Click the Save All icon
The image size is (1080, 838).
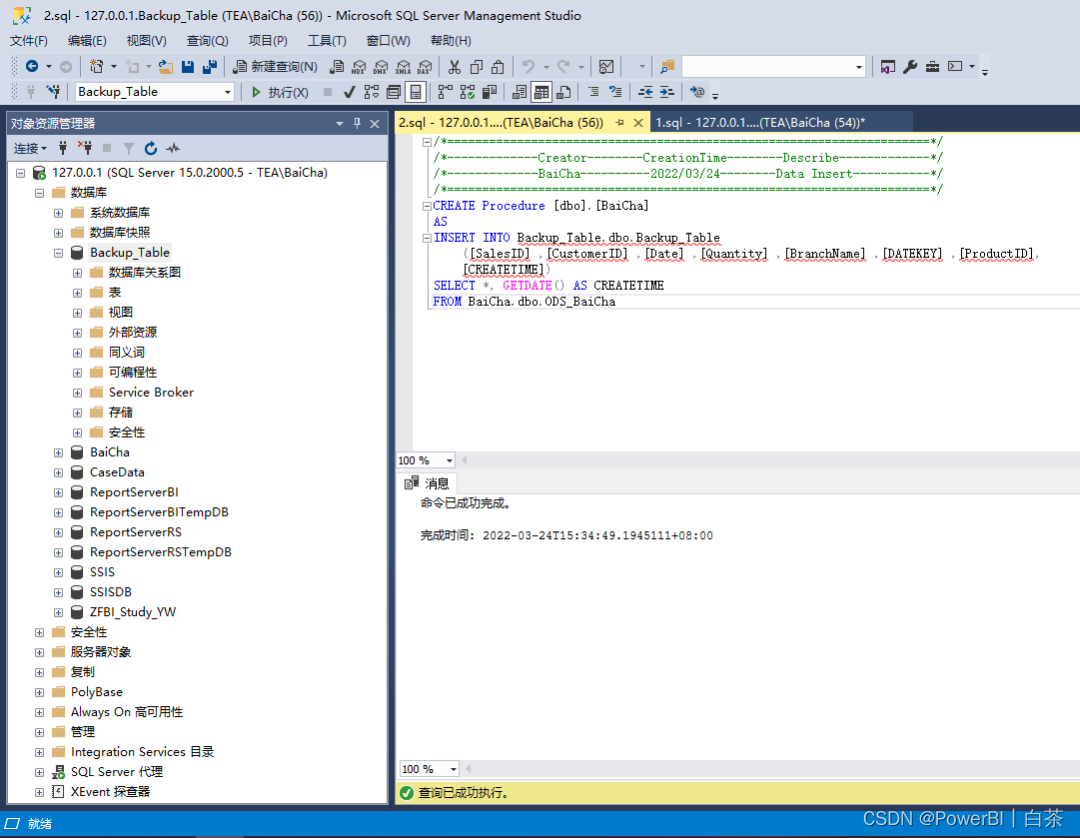(x=209, y=67)
